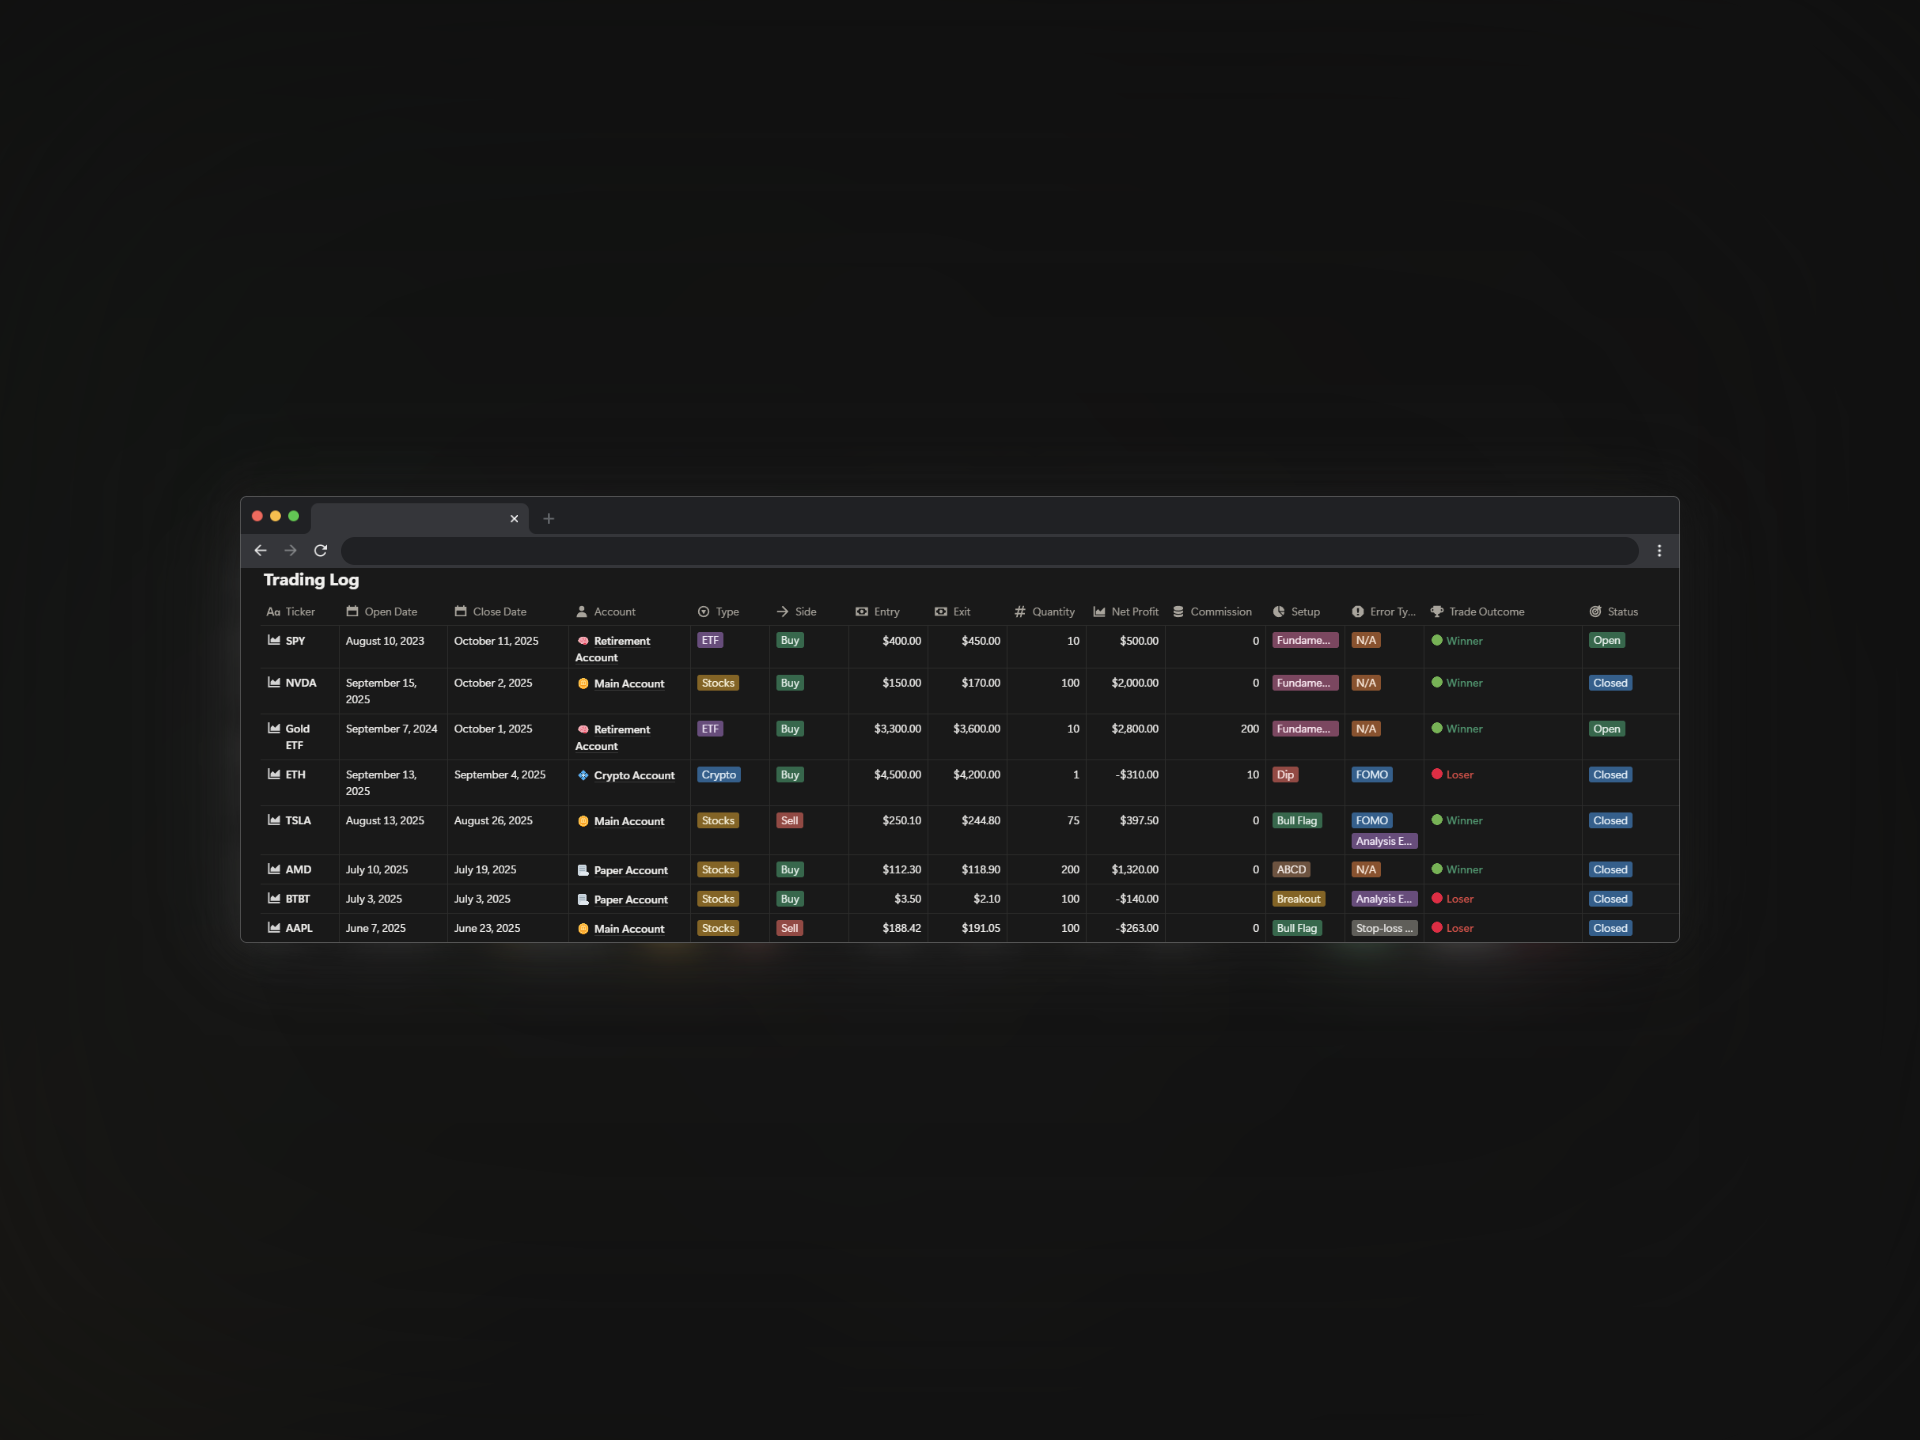This screenshot has height=1440, width=1920.
Task: Click the Analysis E... tag in BTBT row
Action: [x=1384, y=898]
